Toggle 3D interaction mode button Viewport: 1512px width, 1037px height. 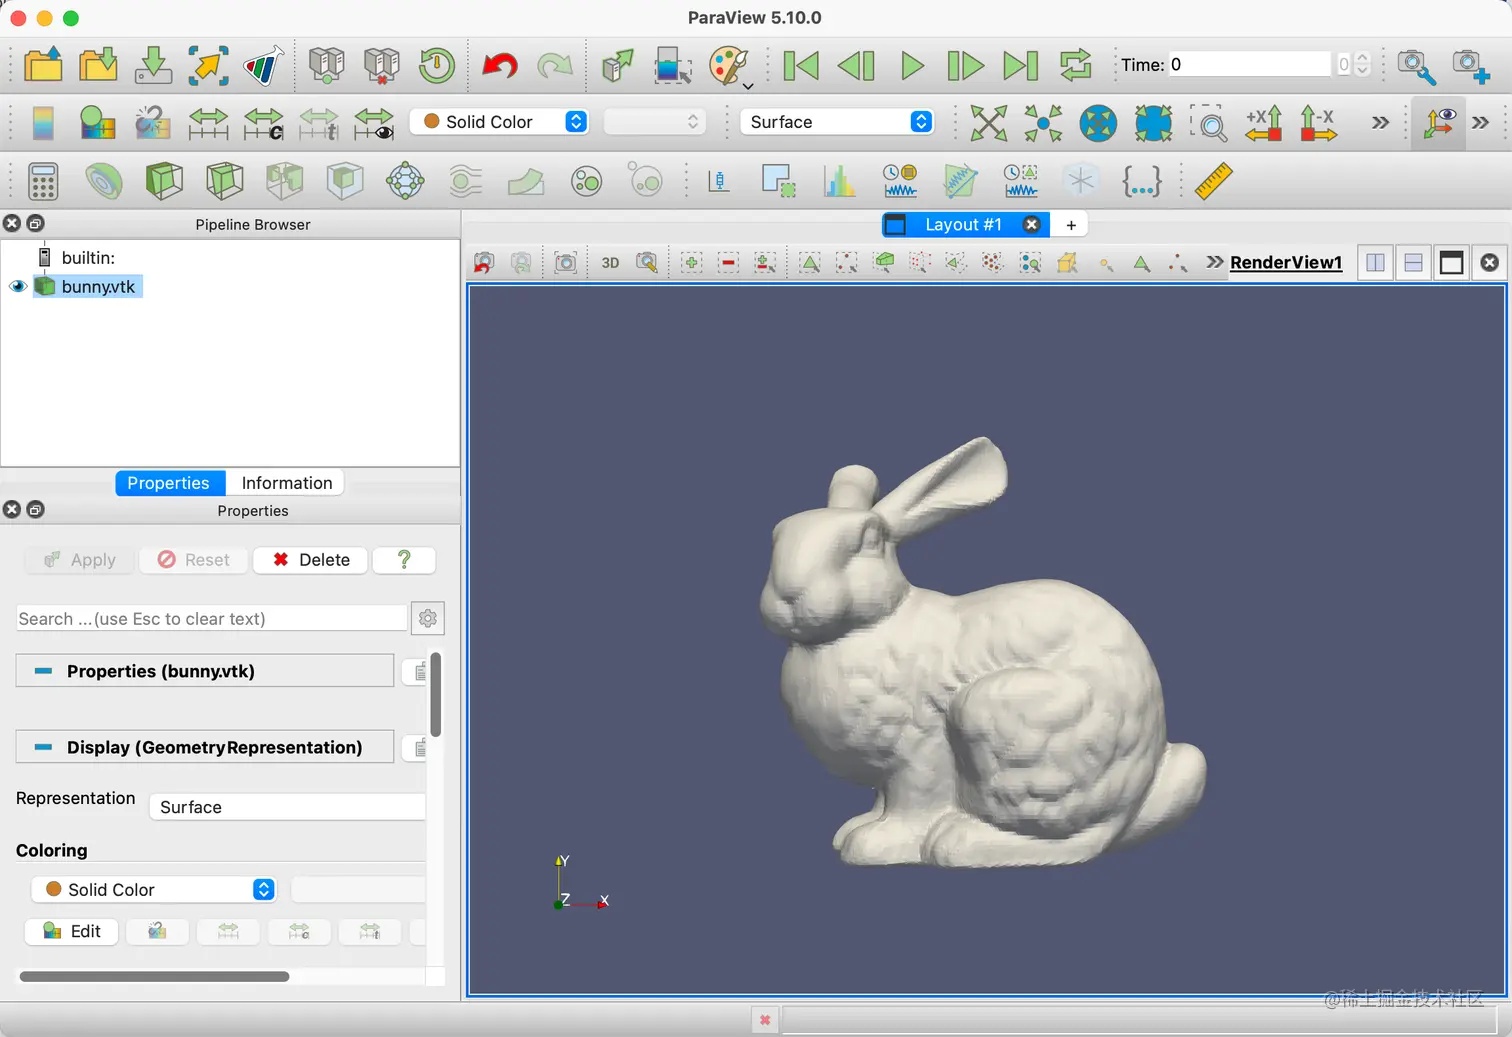[610, 263]
